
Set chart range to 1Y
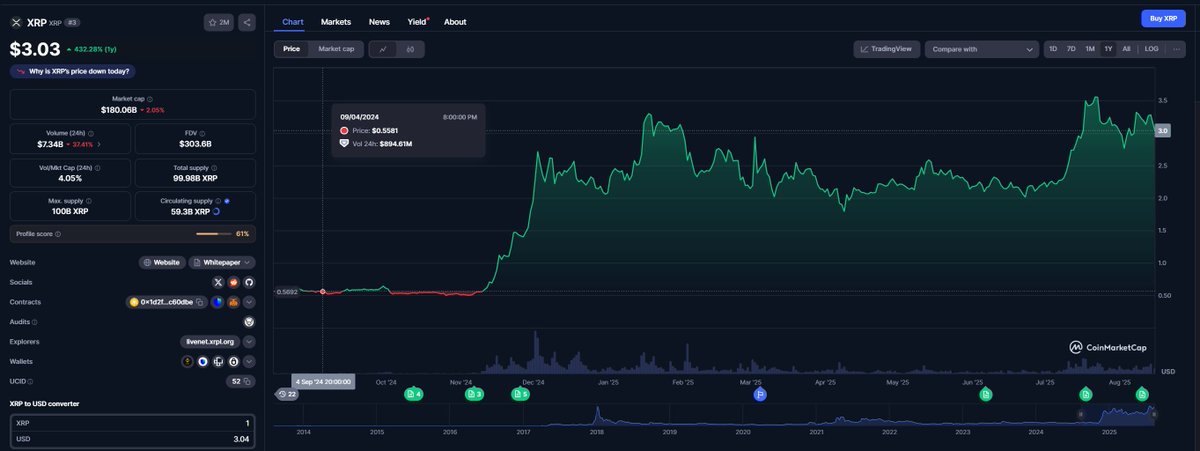click(1108, 48)
